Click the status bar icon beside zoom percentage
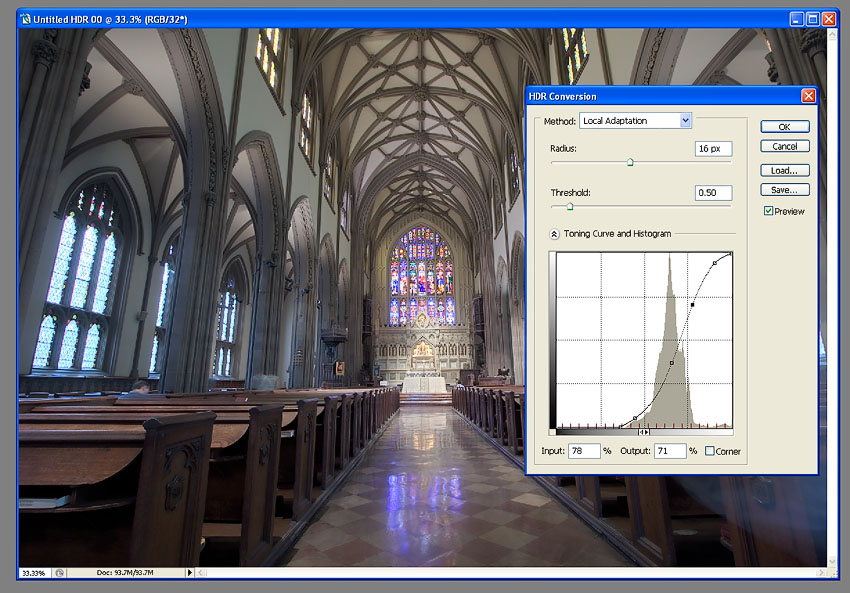The width and height of the screenshot is (850, 593). coord(60,573)
